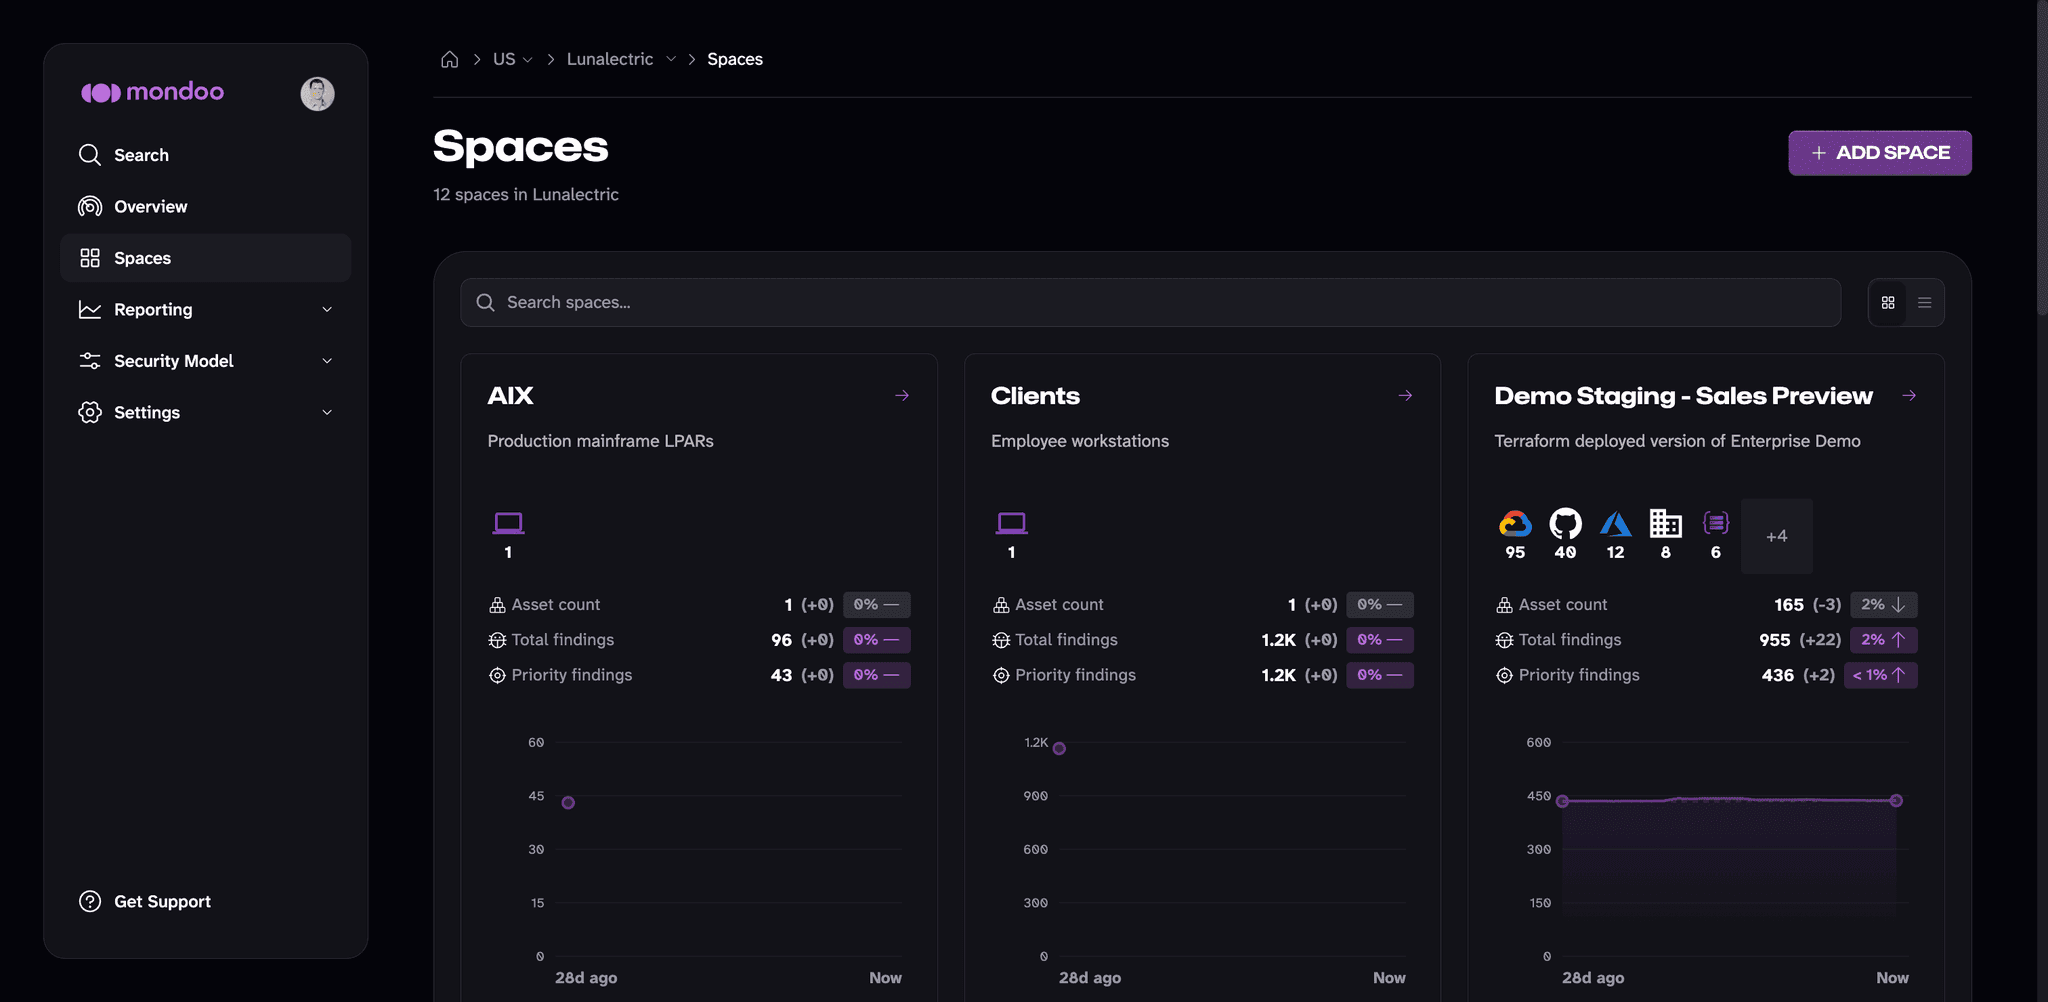Click the Clients chart 1.2K data point
The width and height of the screenshot is (2048, 1002).
point(1059,748)
